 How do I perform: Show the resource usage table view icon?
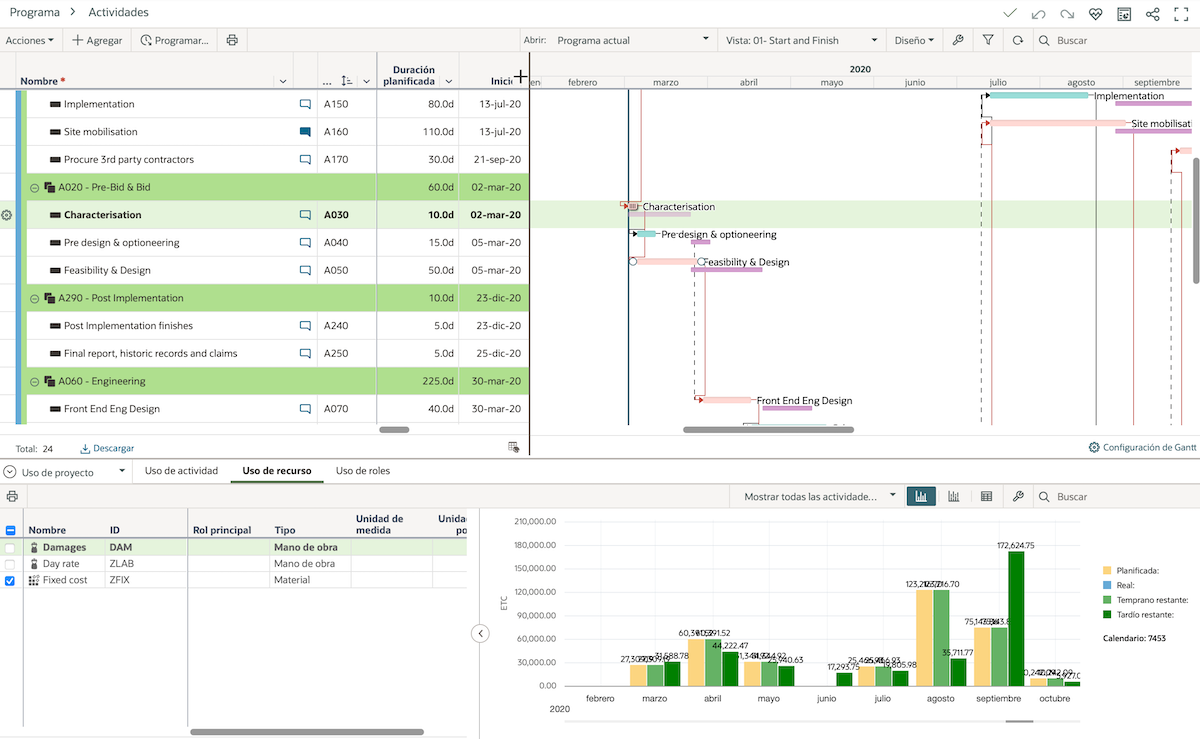pyautogui.click(x=986, y=496)
